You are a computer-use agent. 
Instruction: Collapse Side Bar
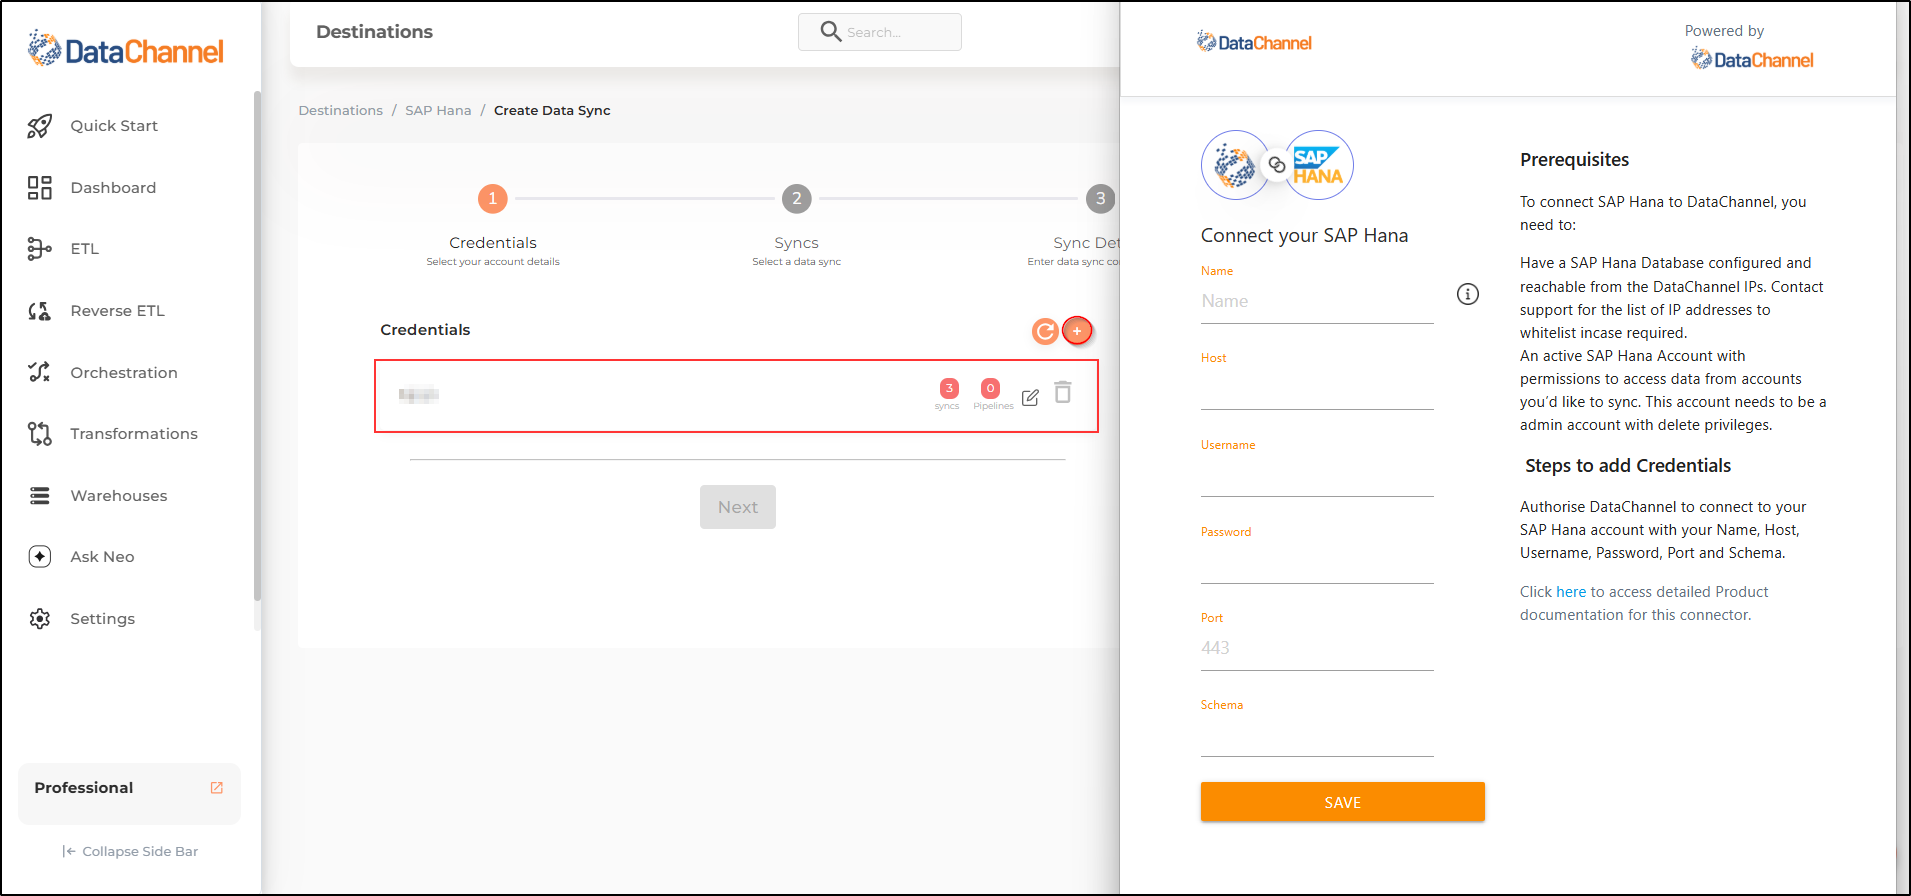point(130,852)
